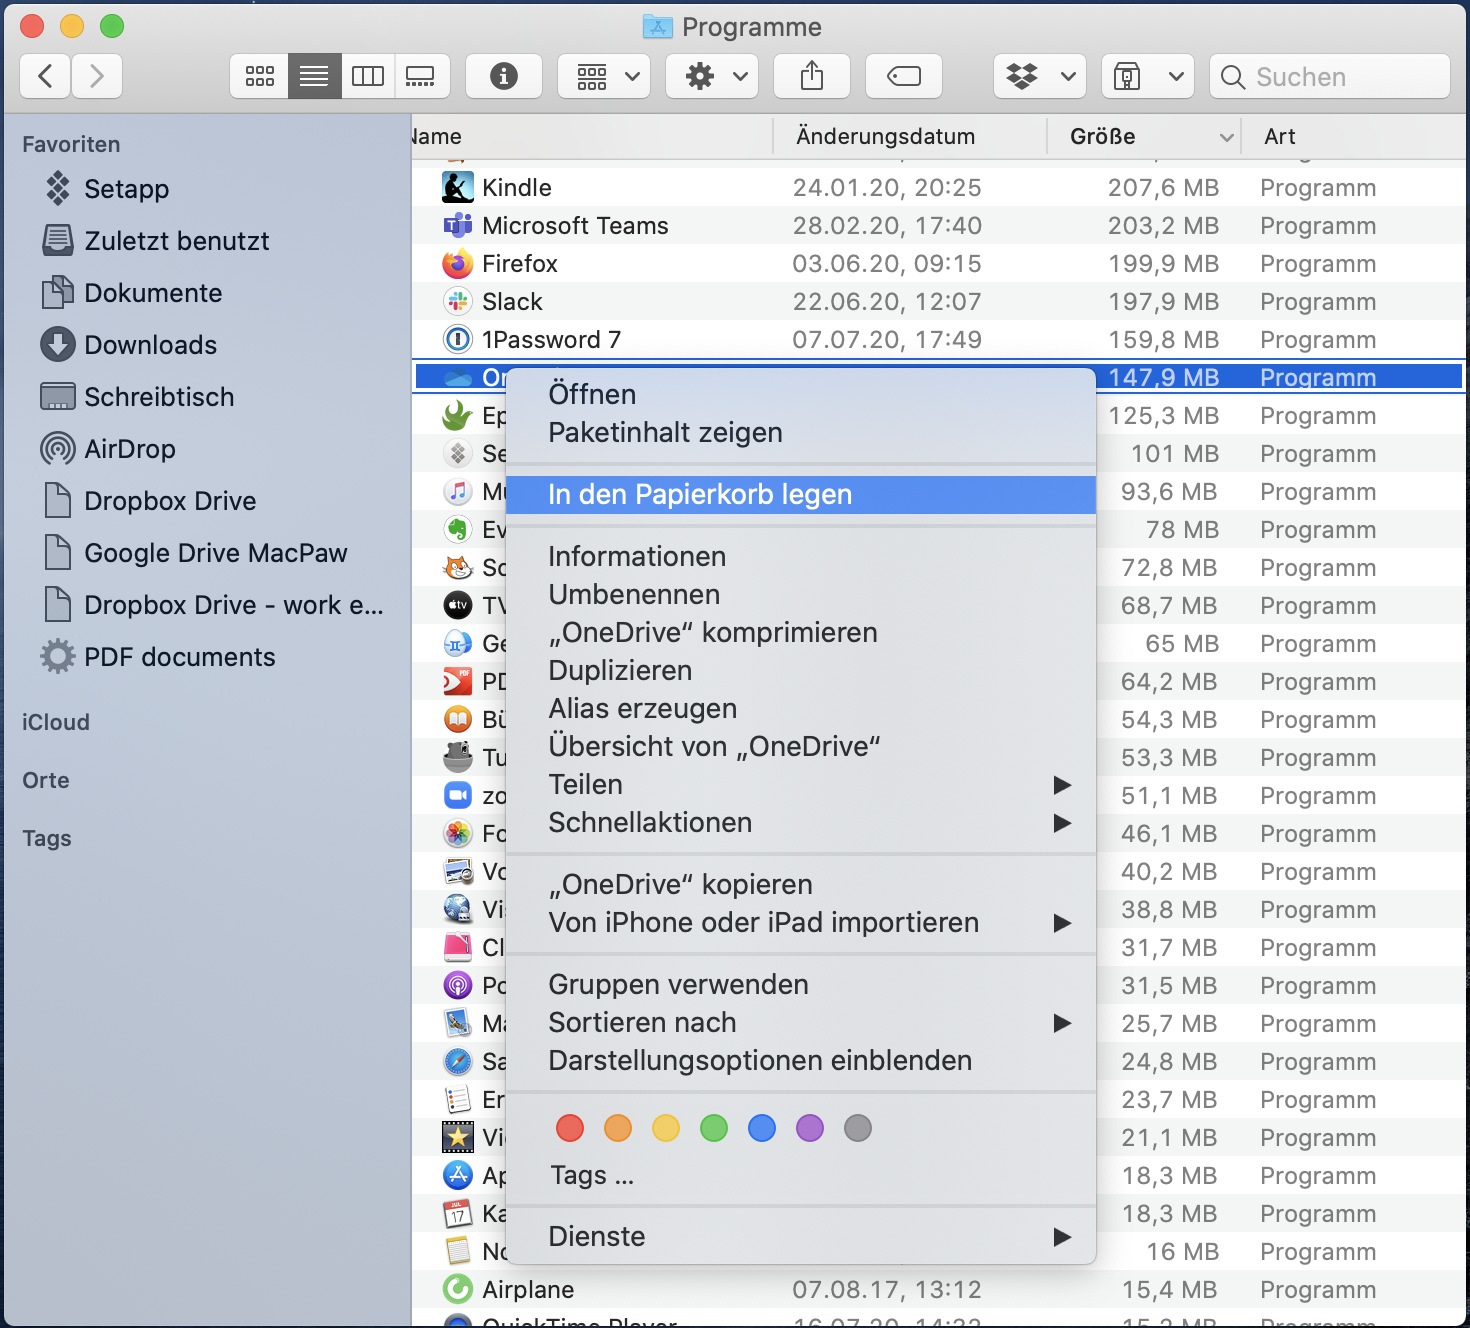Choose Duplizieren in context menu

tap(801, 670)
